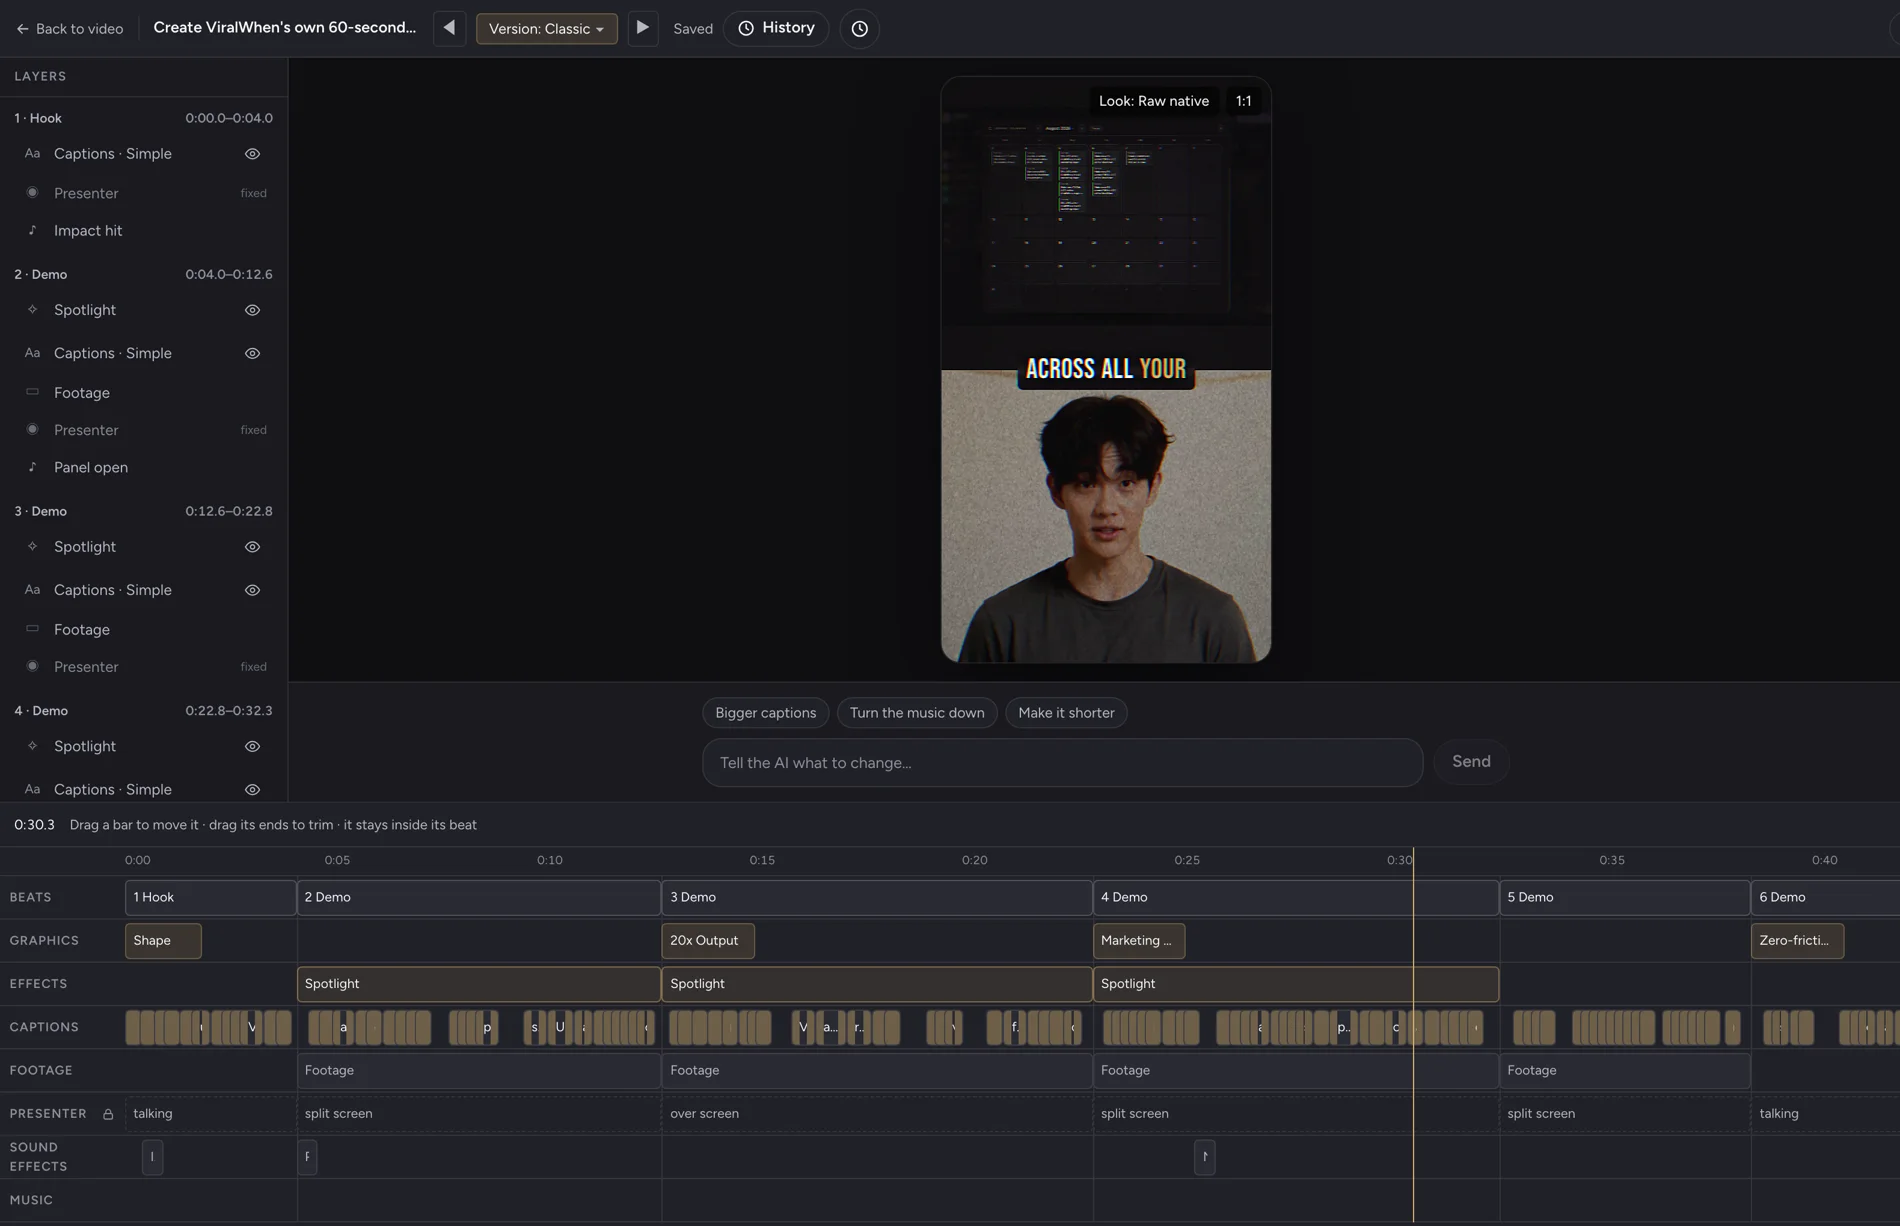Image resolution: width=1900 pixels, height=1226 pixels.
Task: Select the Impact hit sound layer
Action: [143, 231]
